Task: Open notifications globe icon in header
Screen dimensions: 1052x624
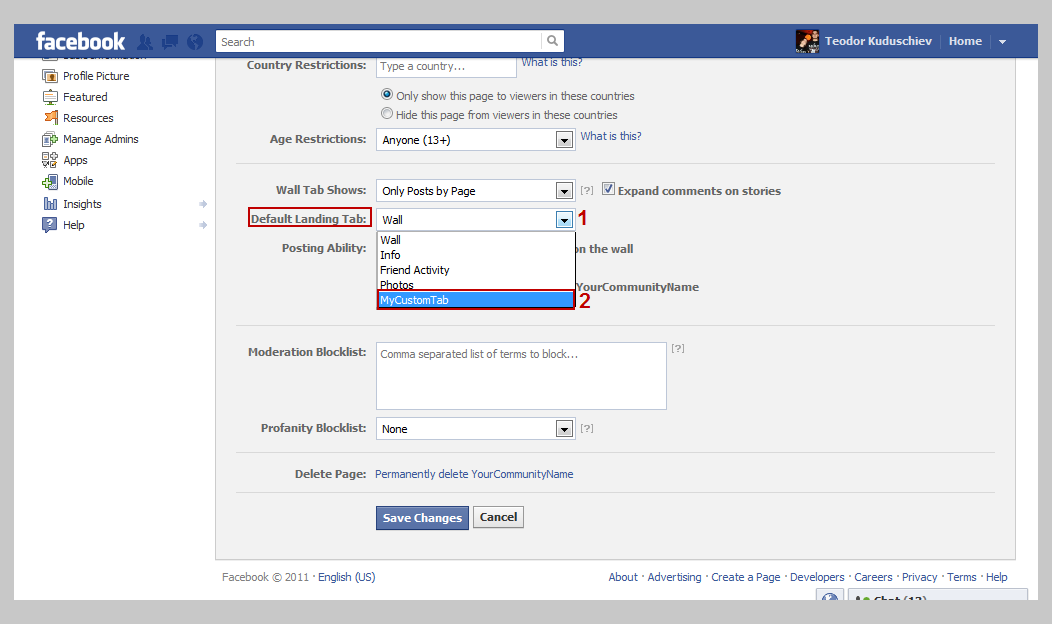Action: pos(195,42)
